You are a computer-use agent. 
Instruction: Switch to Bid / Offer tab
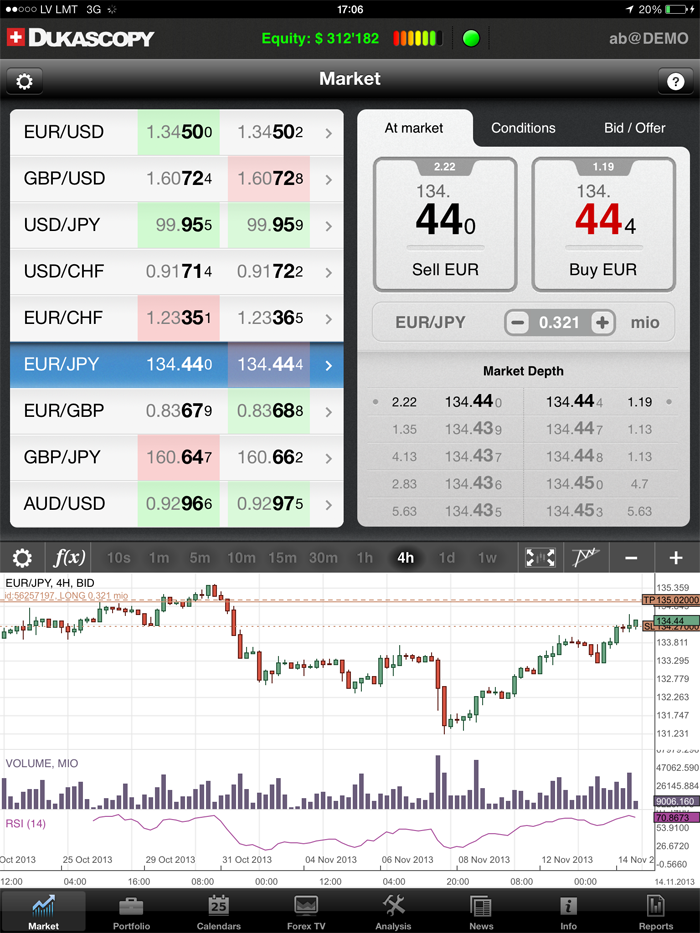click(x=635, y=128)
